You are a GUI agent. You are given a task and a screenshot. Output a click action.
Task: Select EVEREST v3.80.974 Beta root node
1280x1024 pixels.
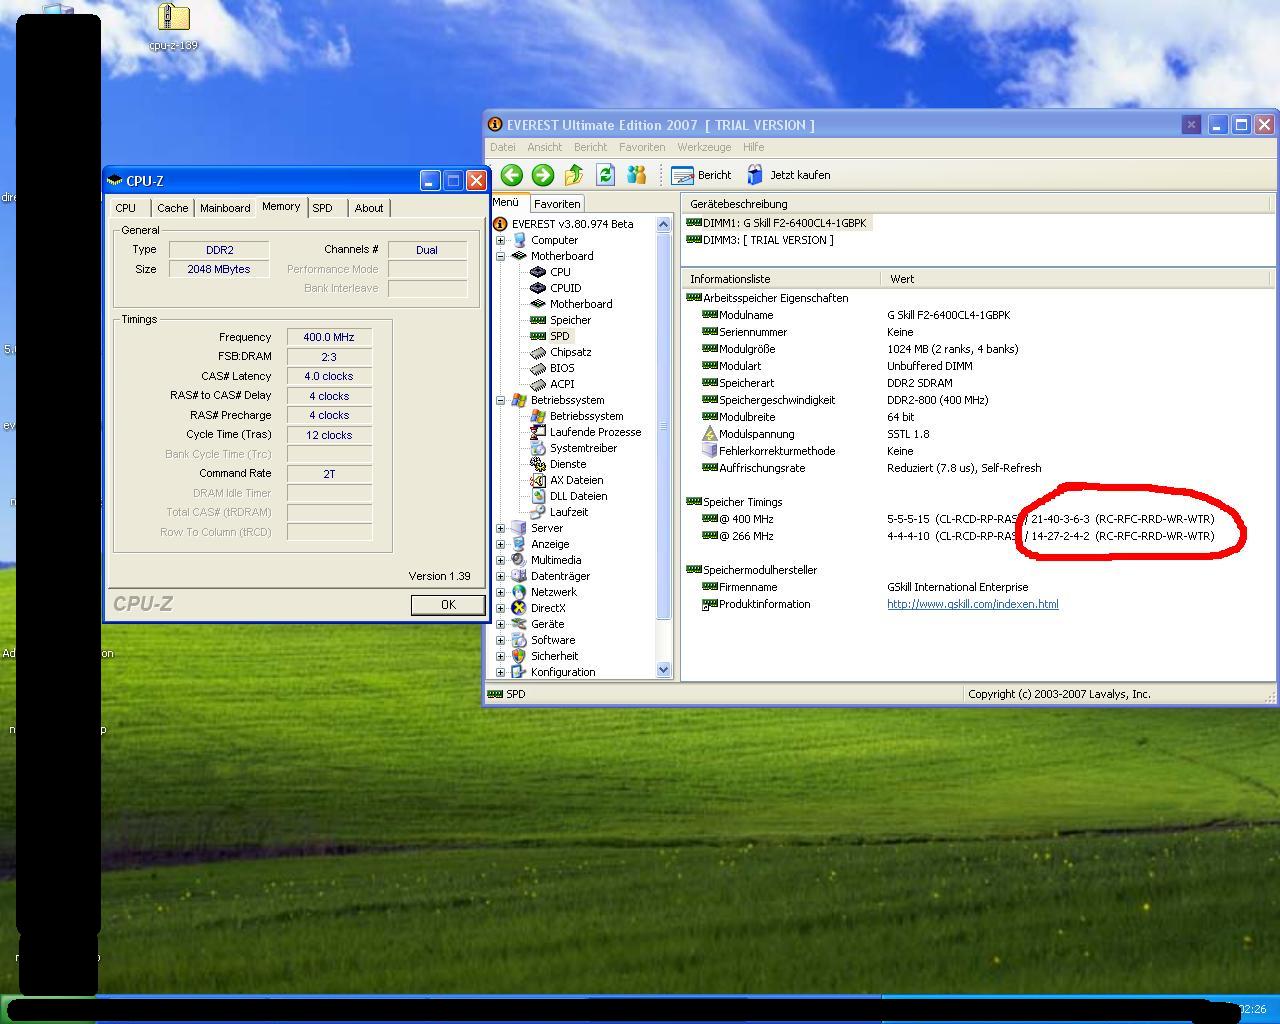click(572, 224)
